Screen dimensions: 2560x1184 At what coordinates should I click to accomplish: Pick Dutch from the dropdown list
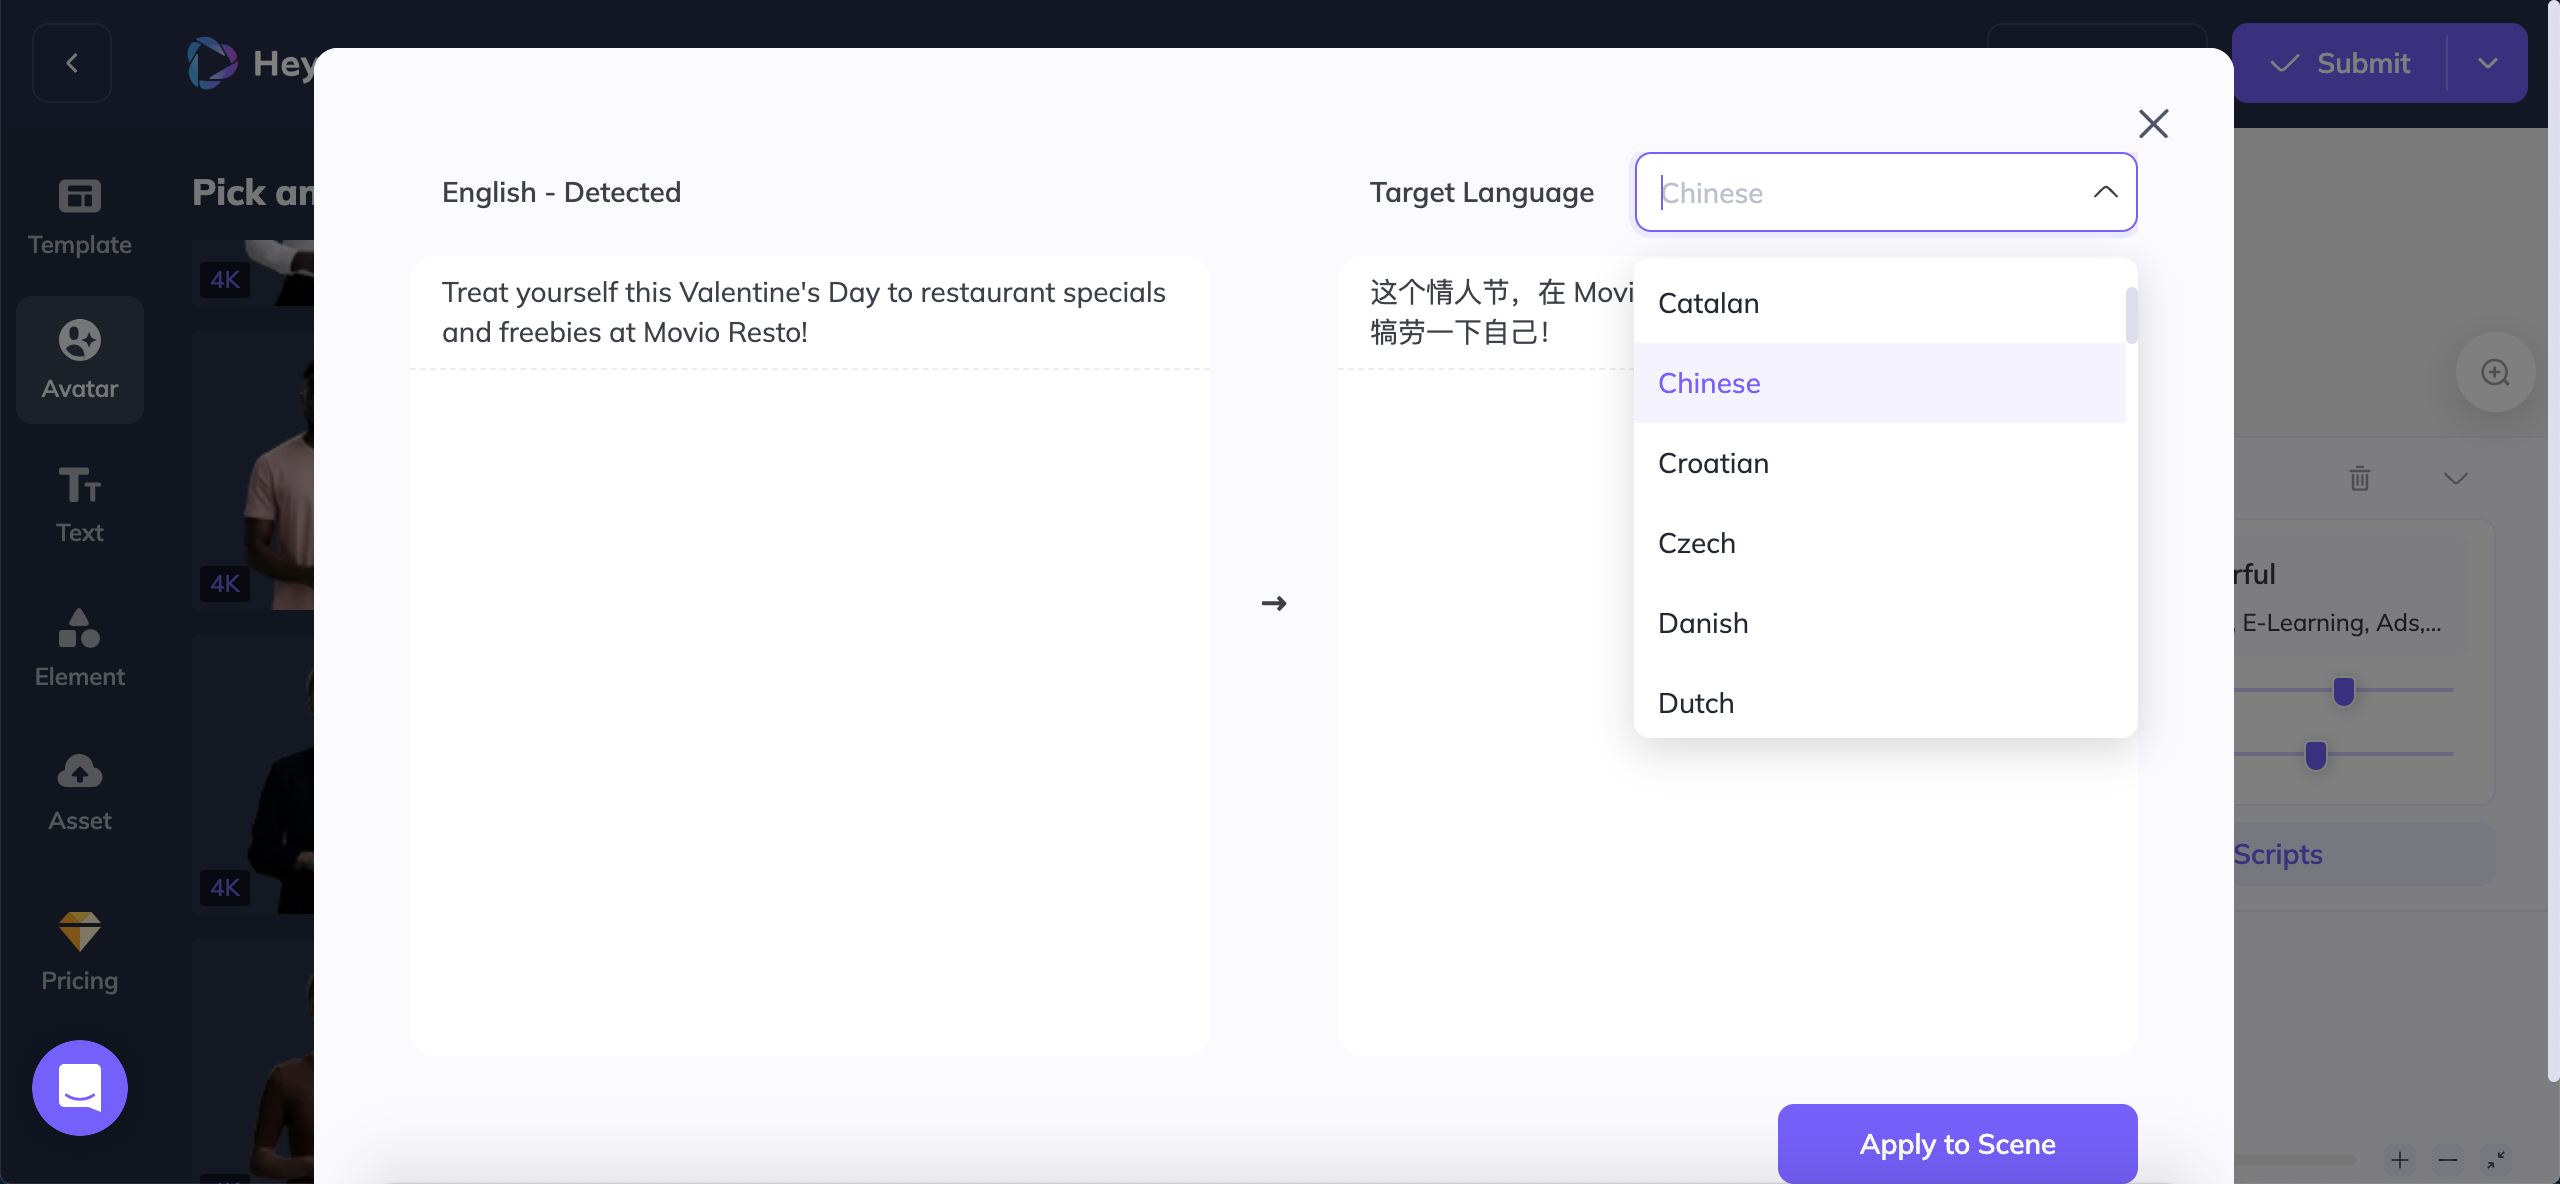pyautogui.click(x=1880, y=702)
